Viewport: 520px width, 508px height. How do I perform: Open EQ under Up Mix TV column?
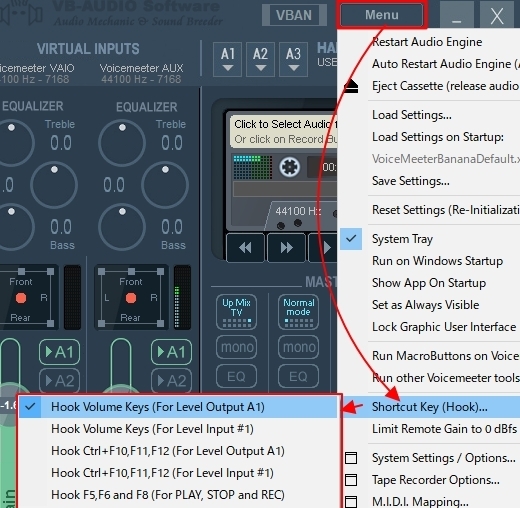click(x=237, y=376)
